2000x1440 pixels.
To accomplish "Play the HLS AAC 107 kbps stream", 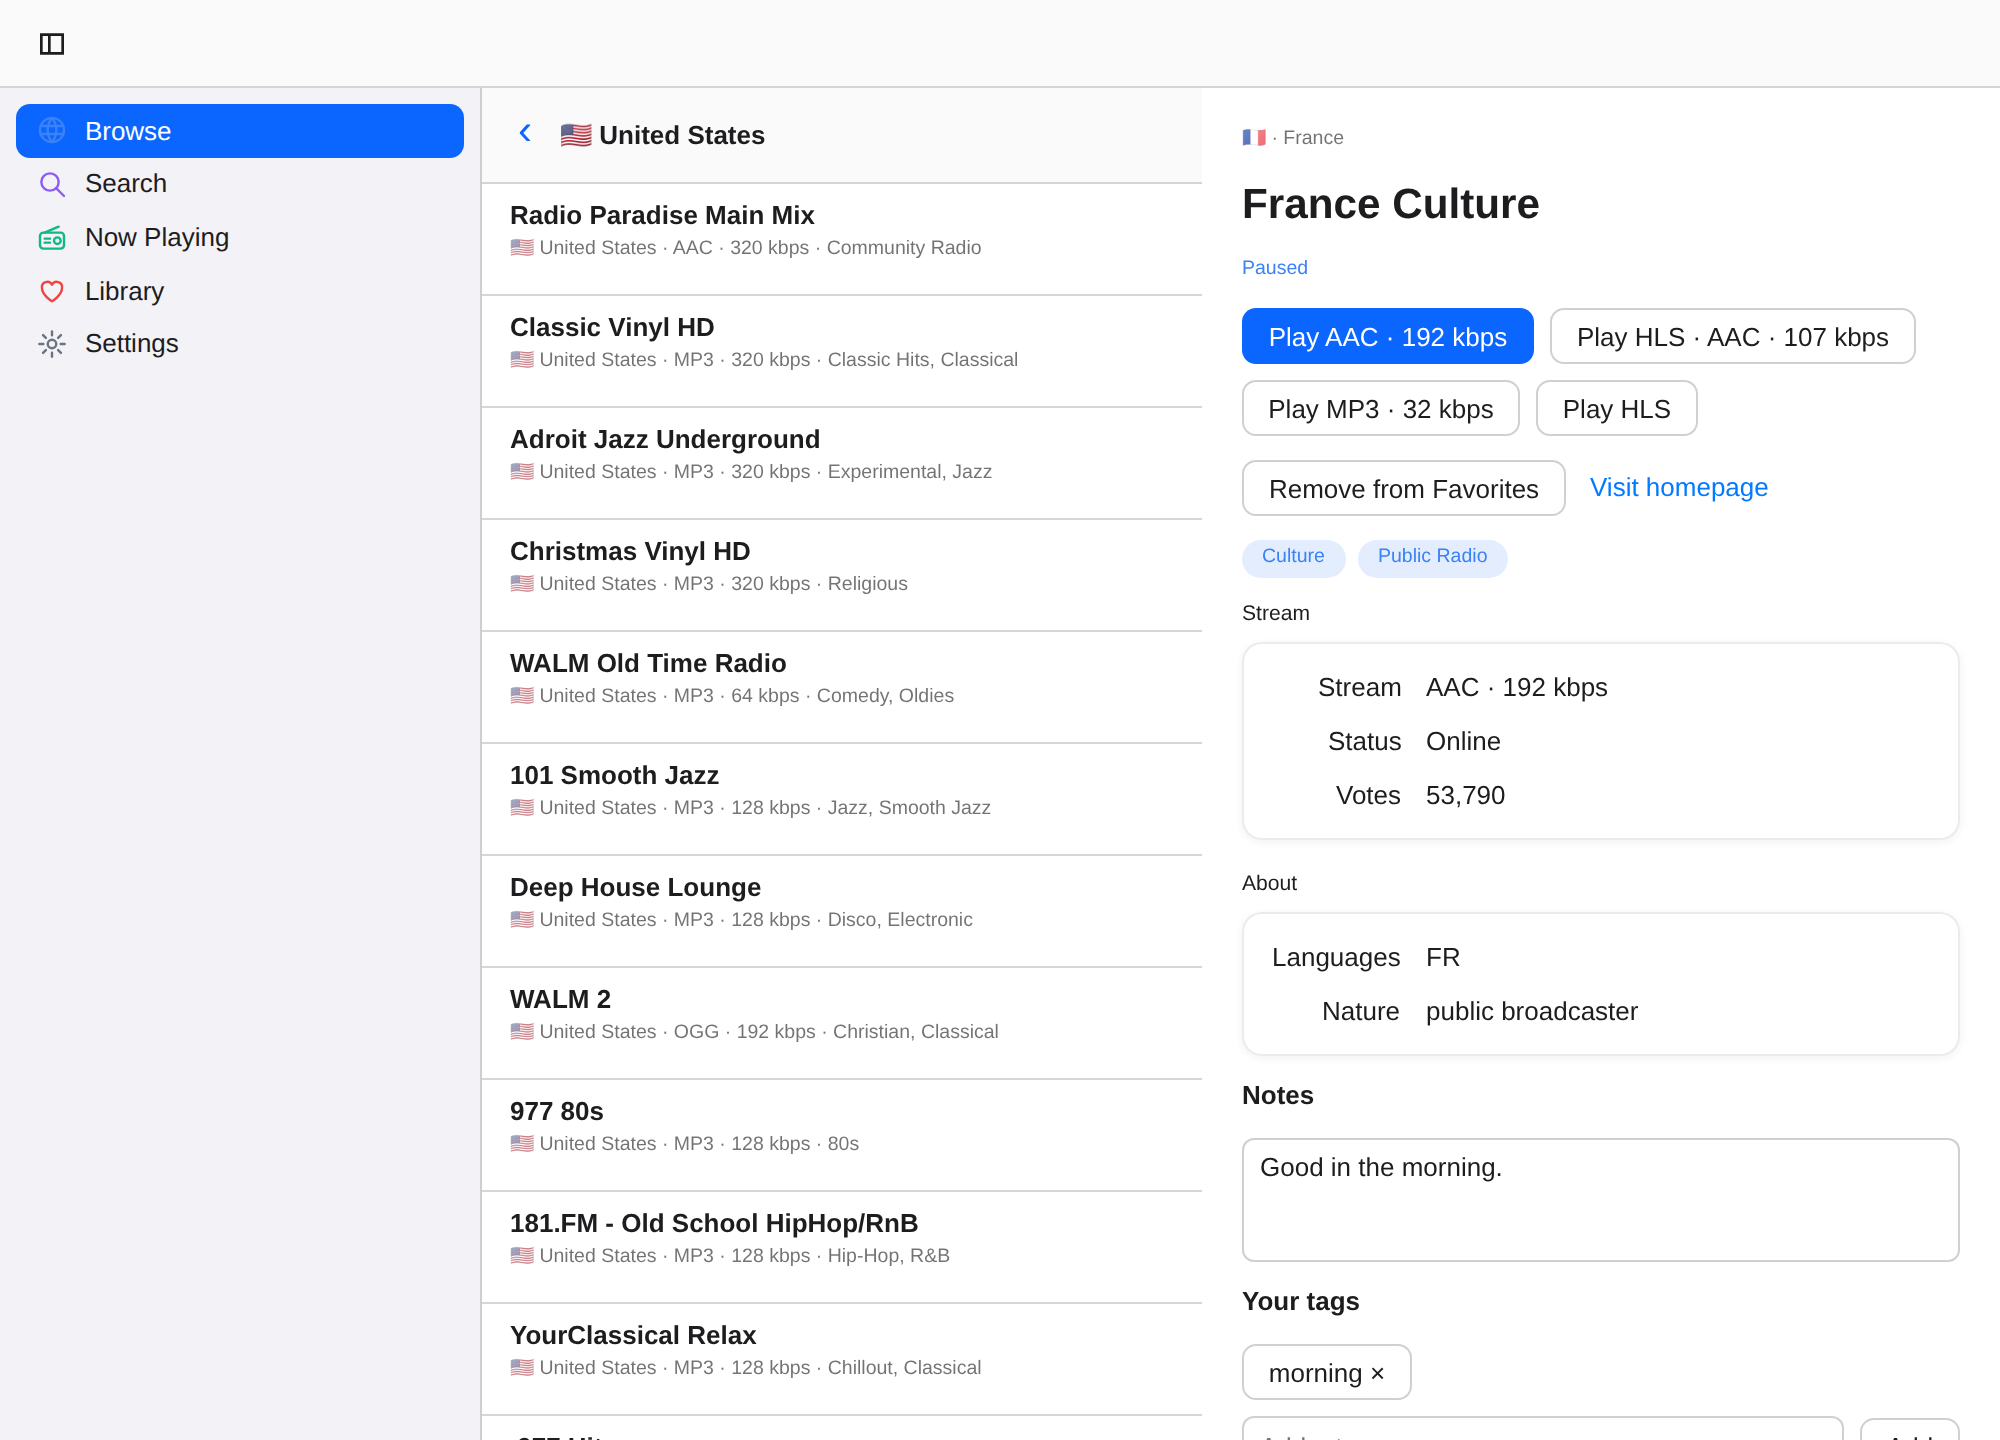I will (1733, 336).
